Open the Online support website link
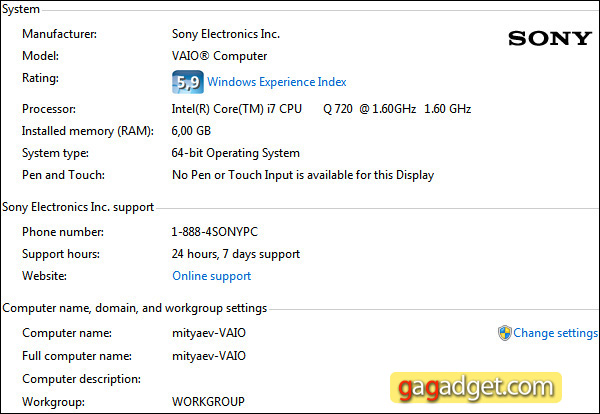The image size is (600, 414). click(212, 276)
